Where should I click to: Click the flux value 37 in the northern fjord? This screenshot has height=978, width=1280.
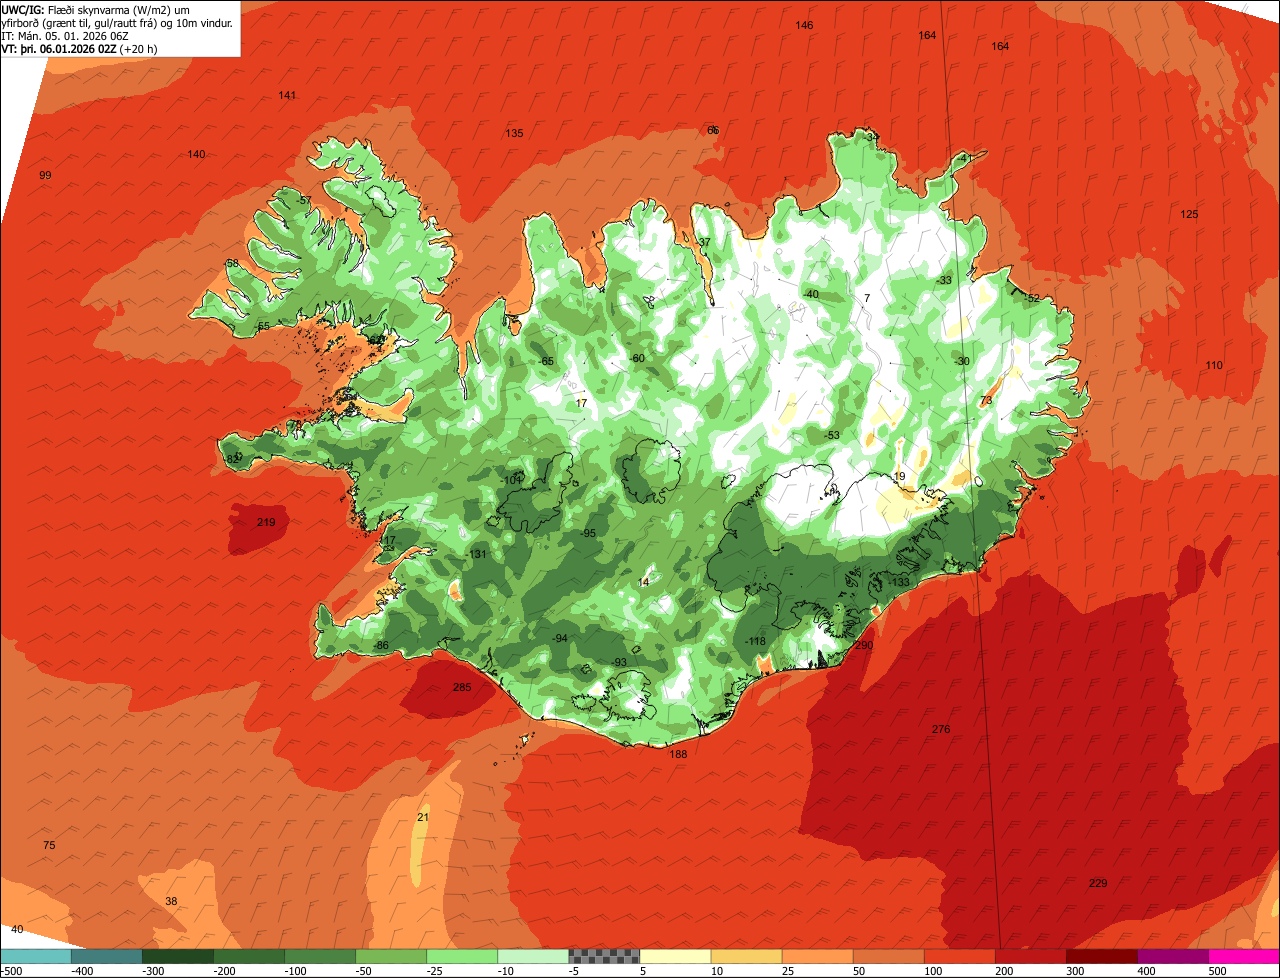(704, 242)
